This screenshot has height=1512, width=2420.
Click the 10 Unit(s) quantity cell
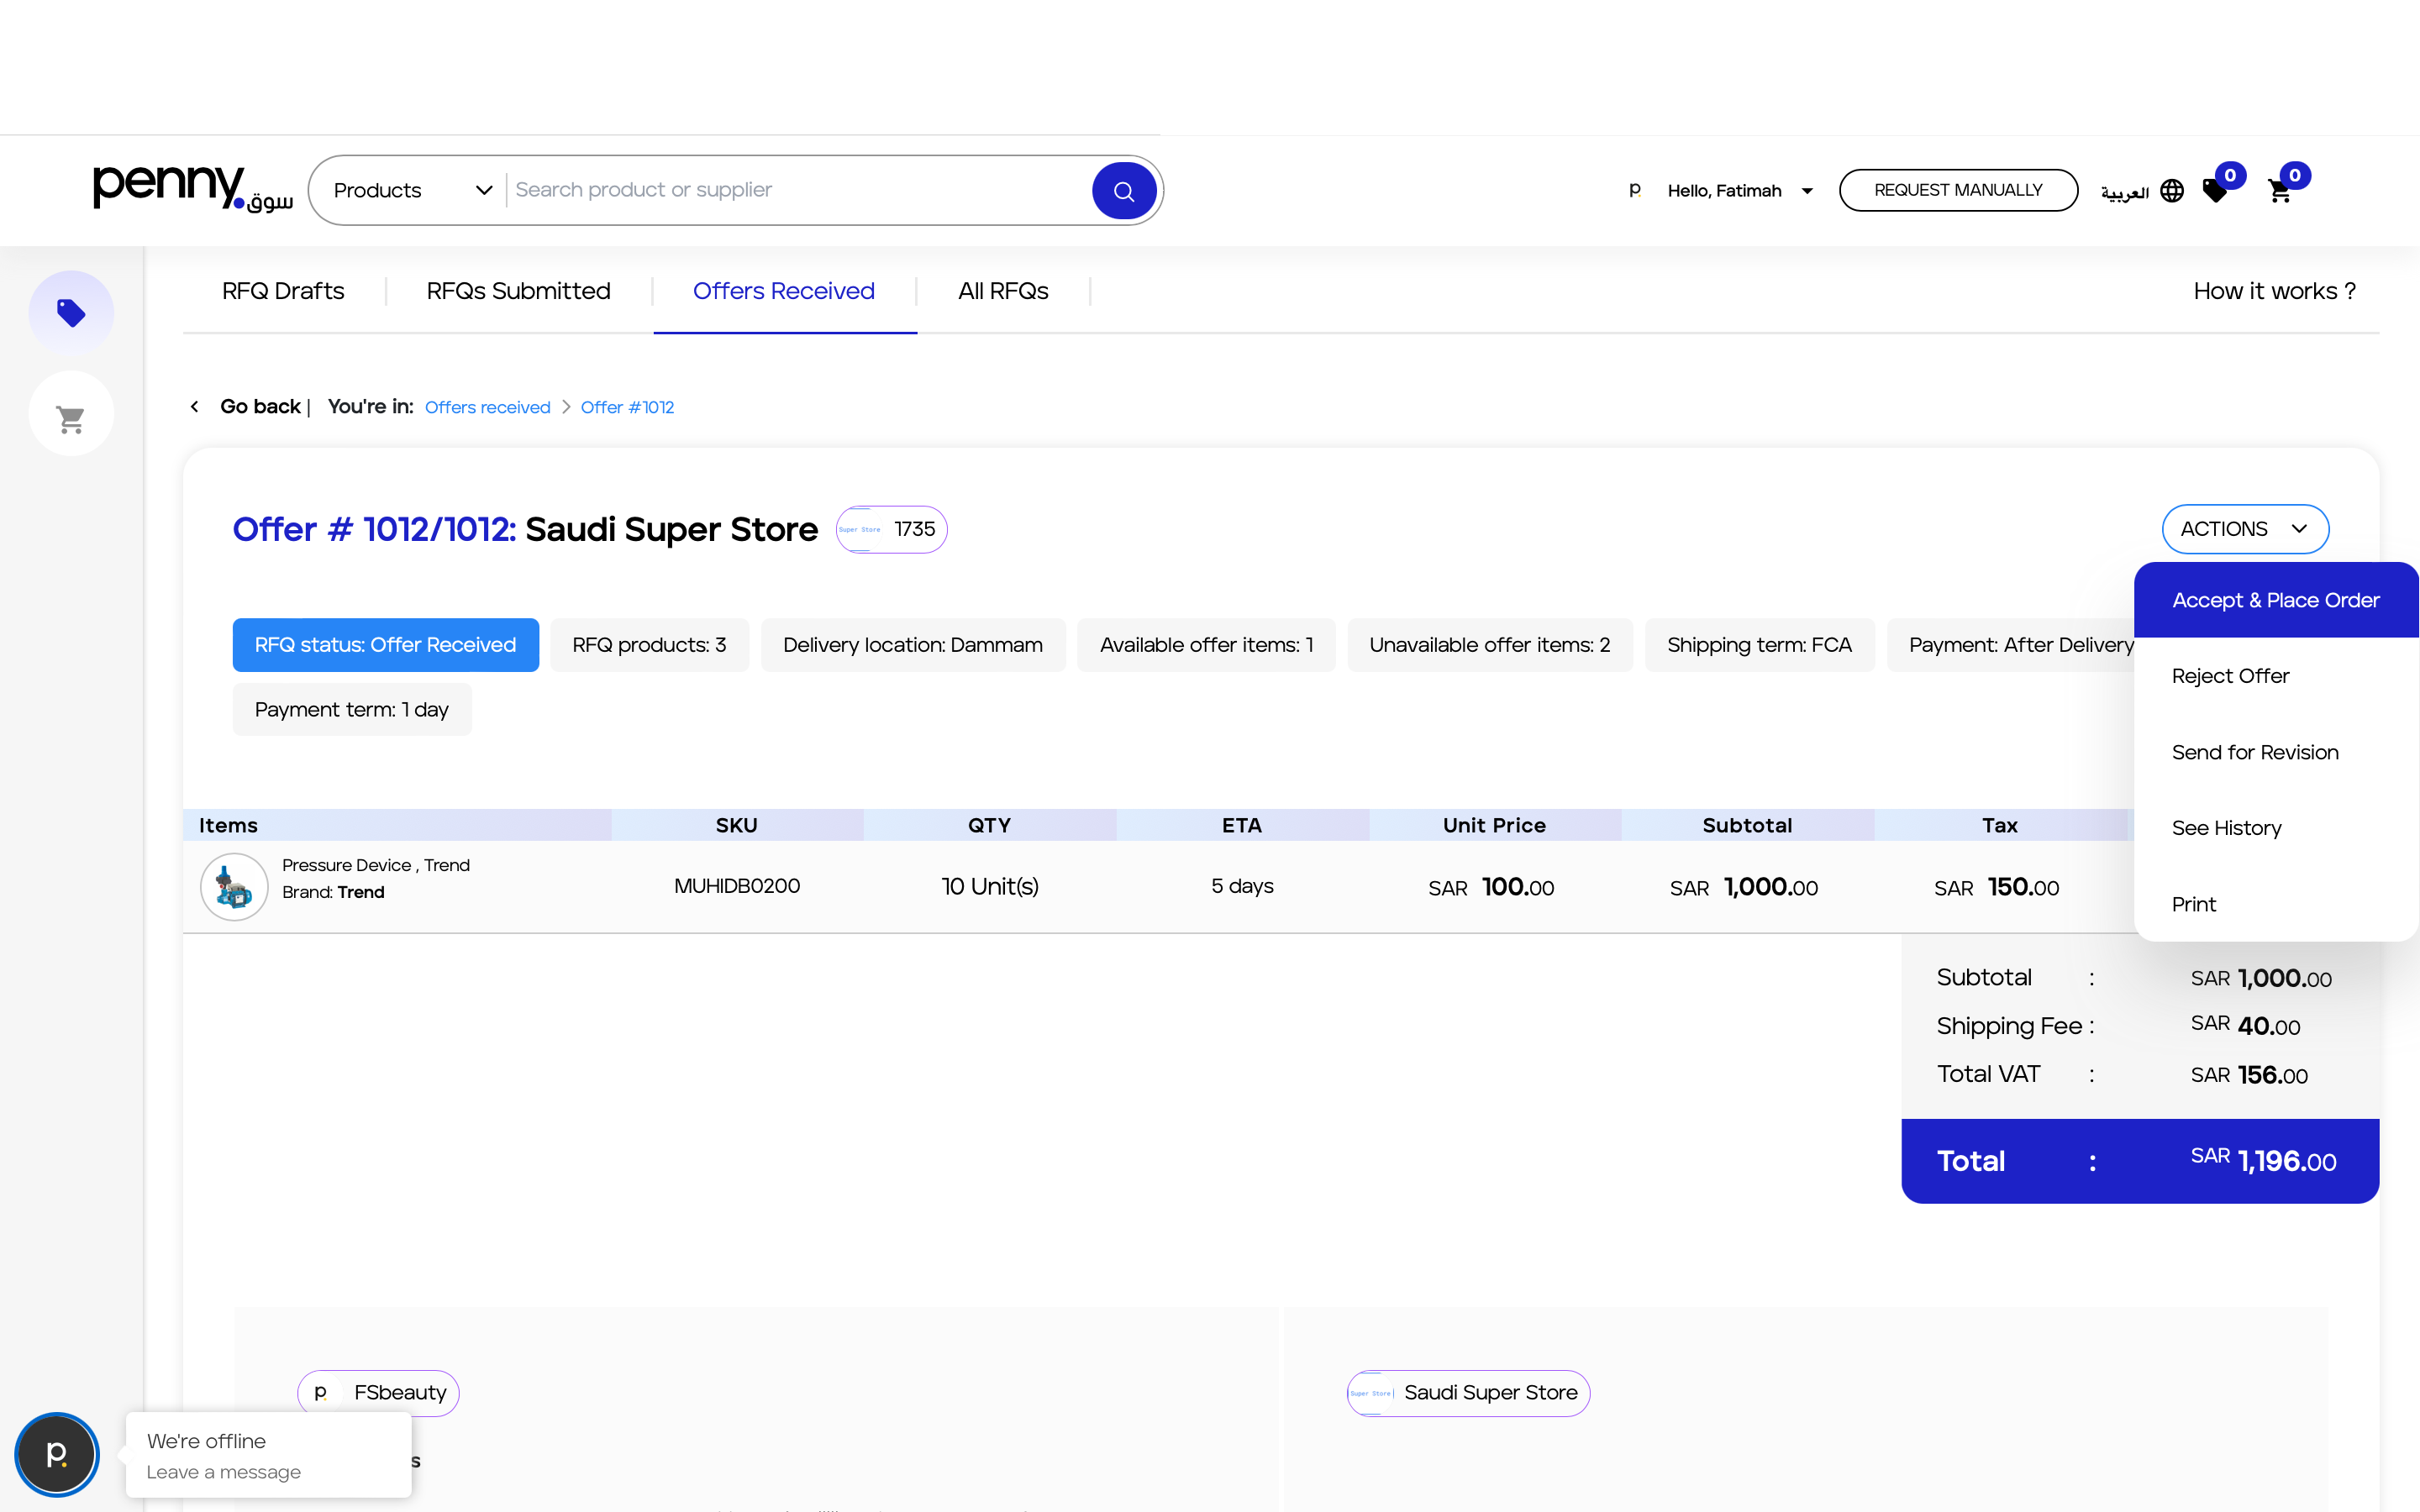coord(990,886)
